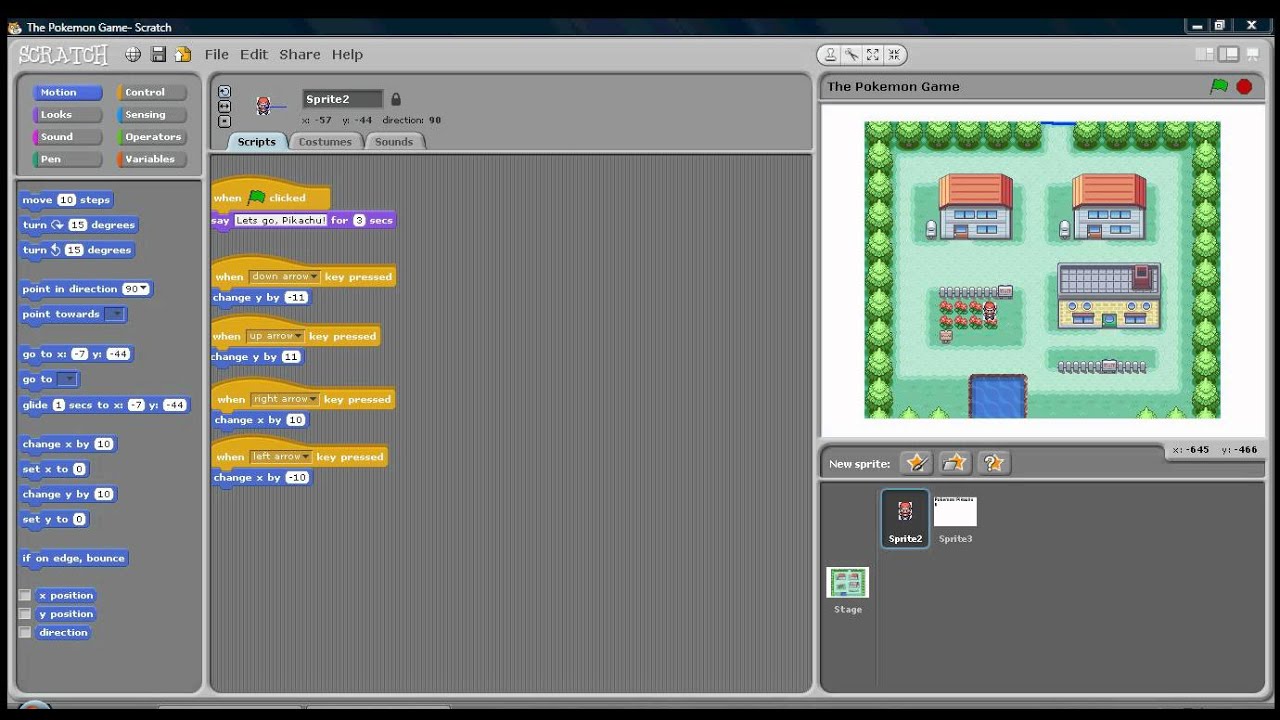Screen dimensions: 1280x720
Task: Click the current sprite preview thumbnail
Action: tap(264, 106)
